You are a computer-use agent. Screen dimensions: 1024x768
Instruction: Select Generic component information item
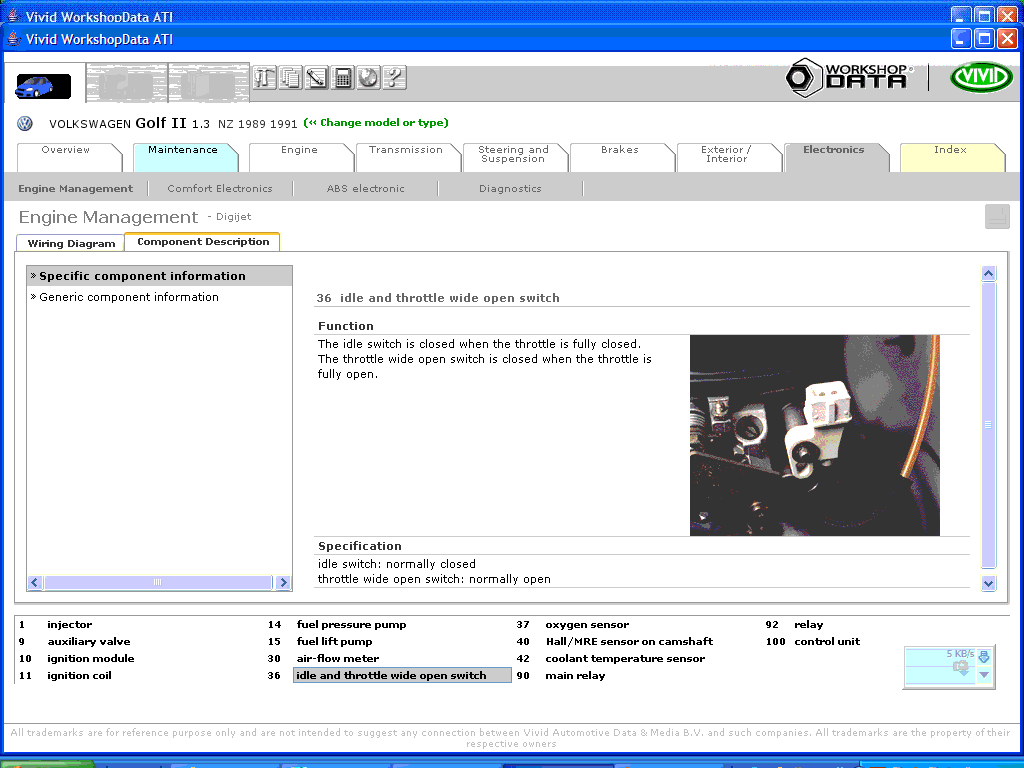pyautogui.click(x=128, y=297)
